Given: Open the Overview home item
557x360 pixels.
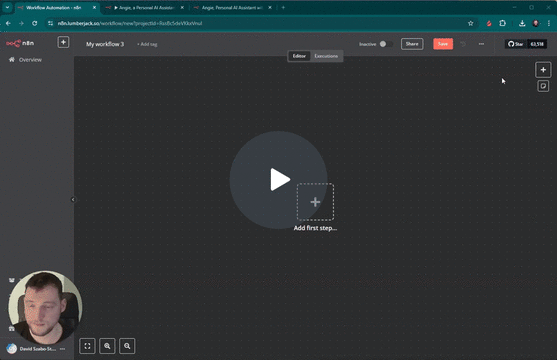Looking at the screenshot, I should coord(25,60).
